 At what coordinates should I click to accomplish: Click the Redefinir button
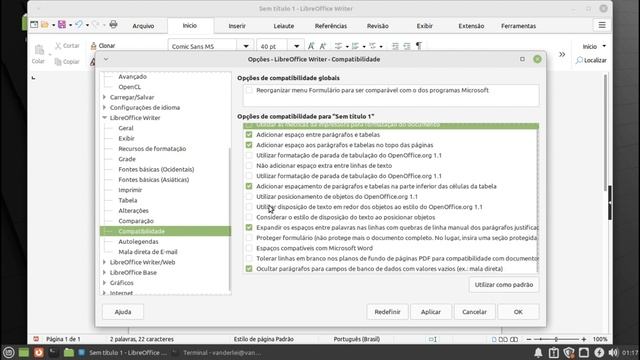pos(387,312)
